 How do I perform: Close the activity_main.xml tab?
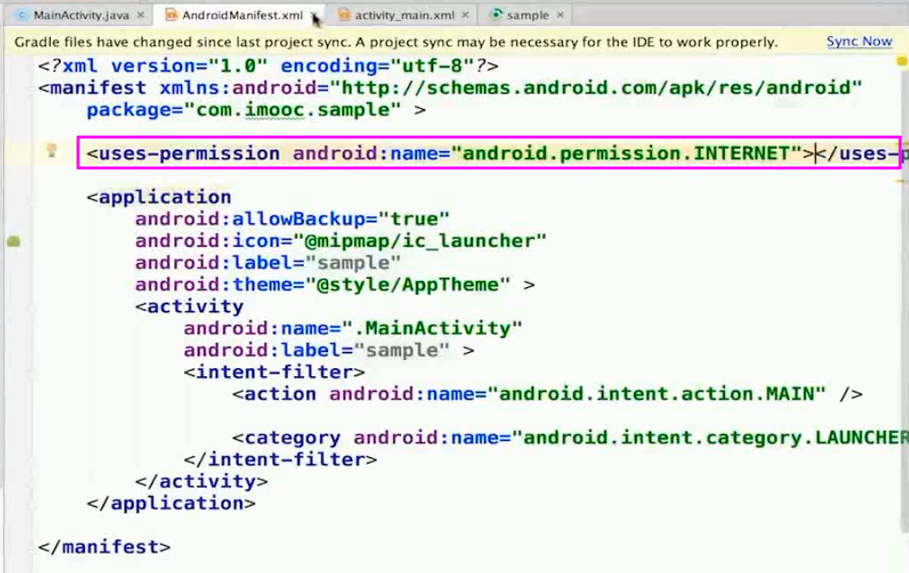465,16
